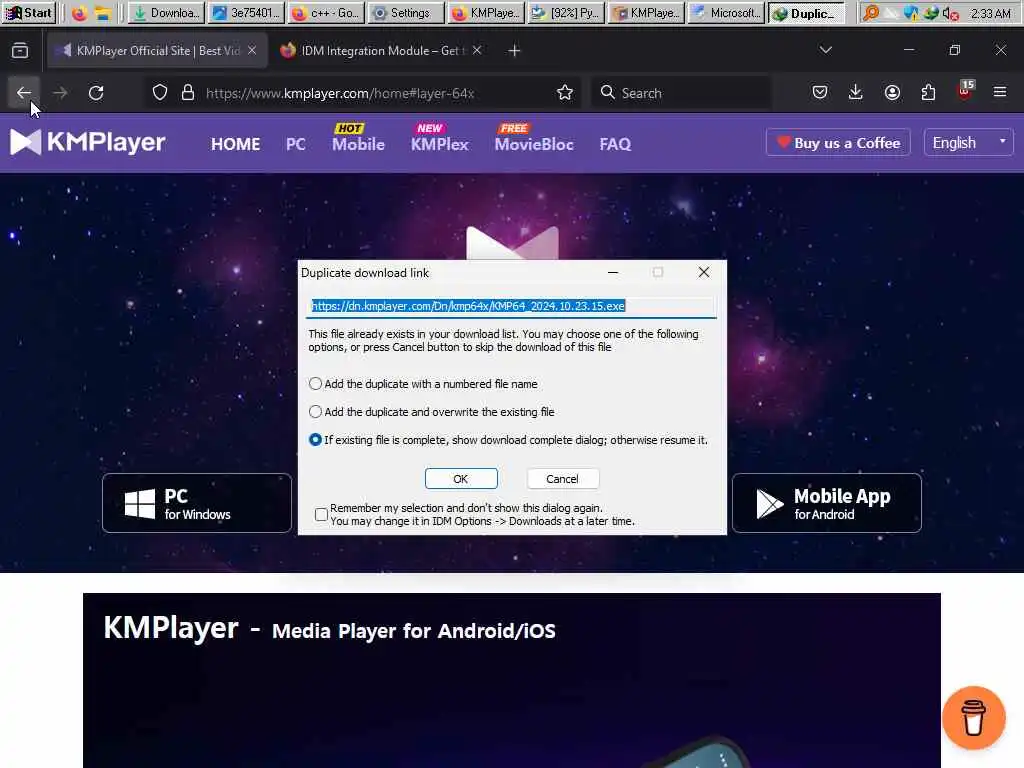
Task: Click the 2:33 AM taskbar clock
Action: (990, 13)
